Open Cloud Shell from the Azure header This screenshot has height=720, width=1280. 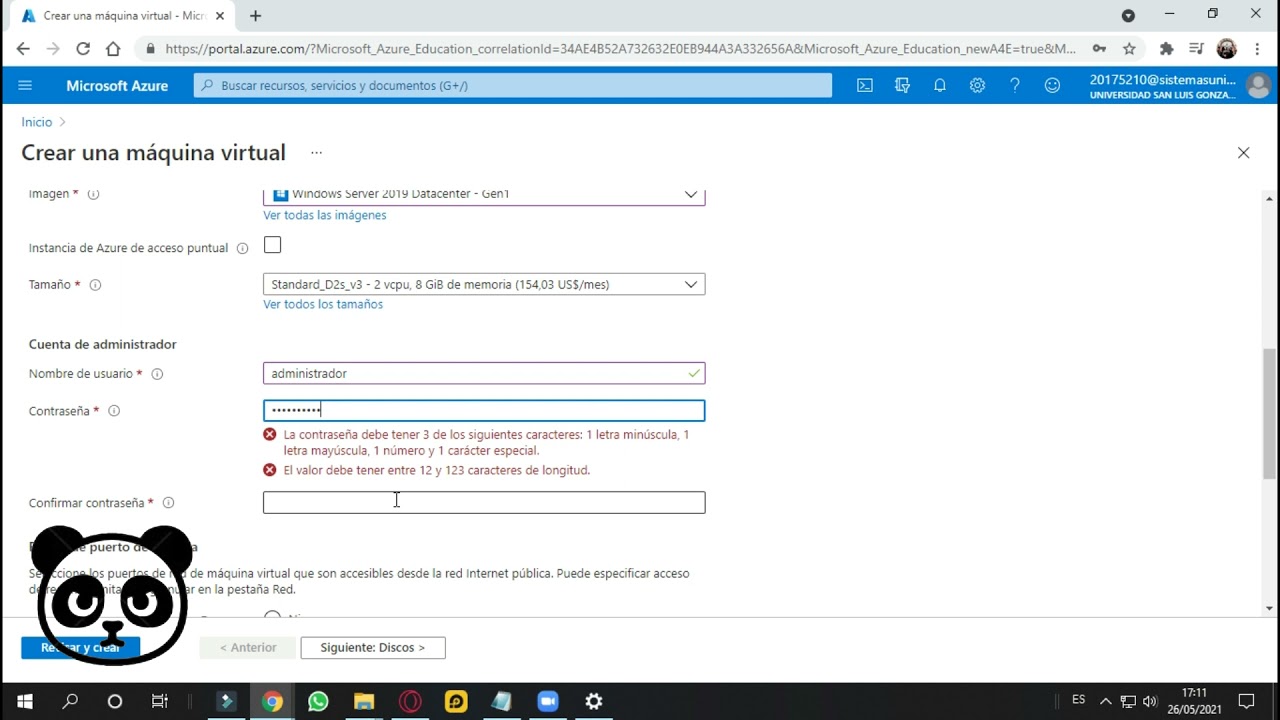(x=865, y=85)
